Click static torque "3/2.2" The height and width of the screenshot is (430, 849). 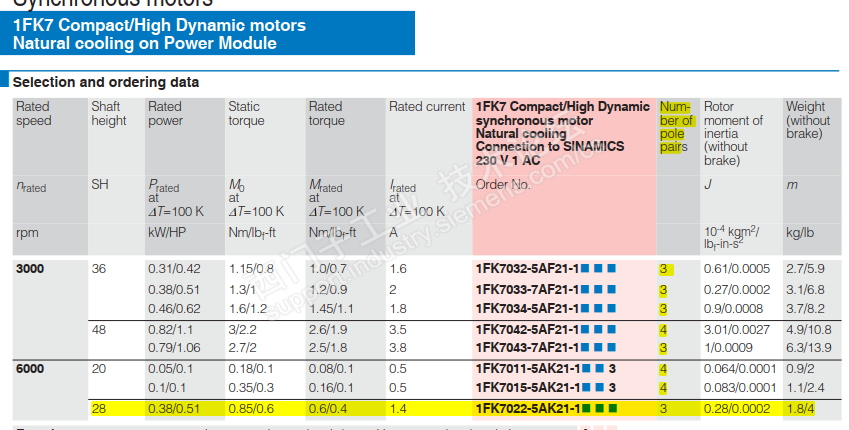click(x=242, y=329)
